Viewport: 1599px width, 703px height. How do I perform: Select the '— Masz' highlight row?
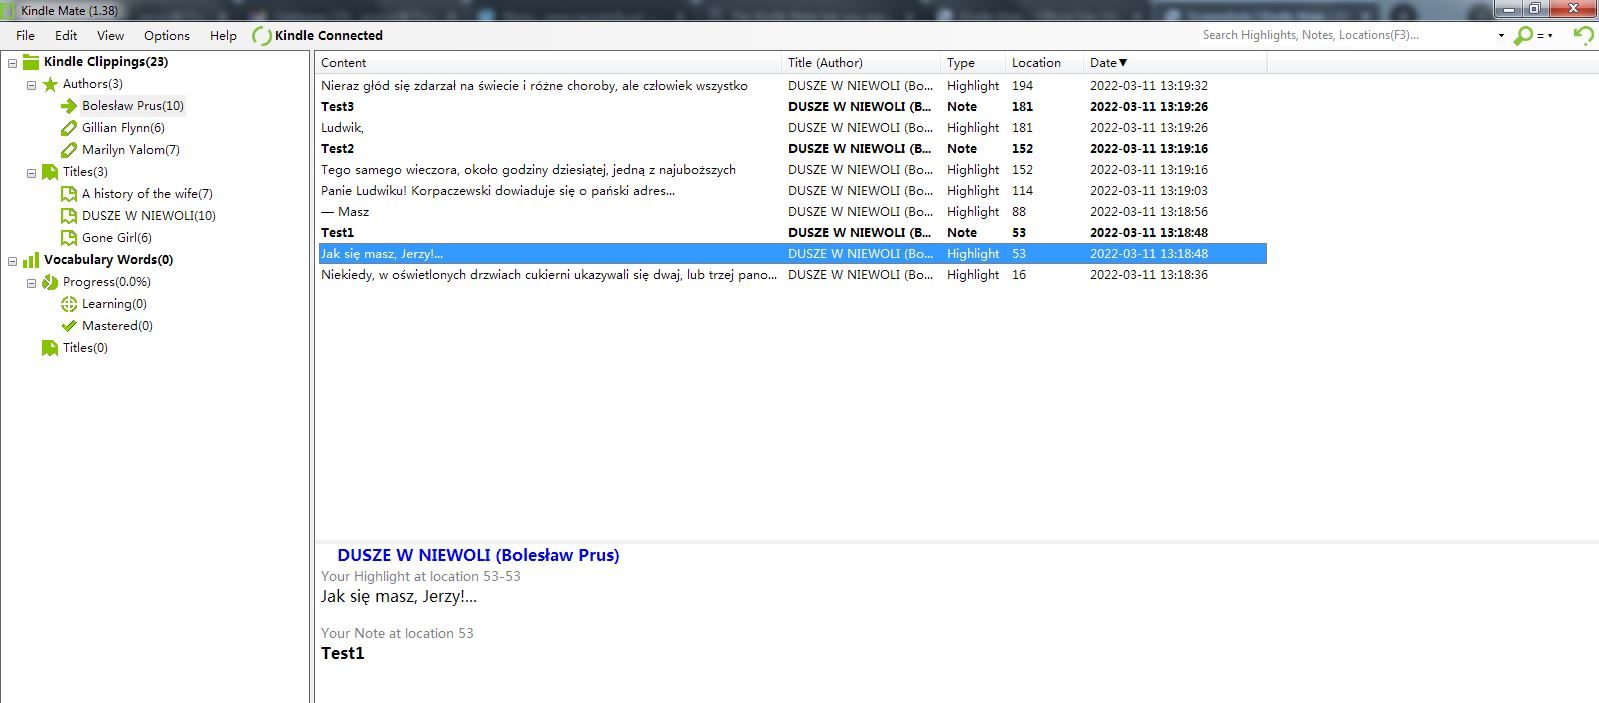coord(792,212)
